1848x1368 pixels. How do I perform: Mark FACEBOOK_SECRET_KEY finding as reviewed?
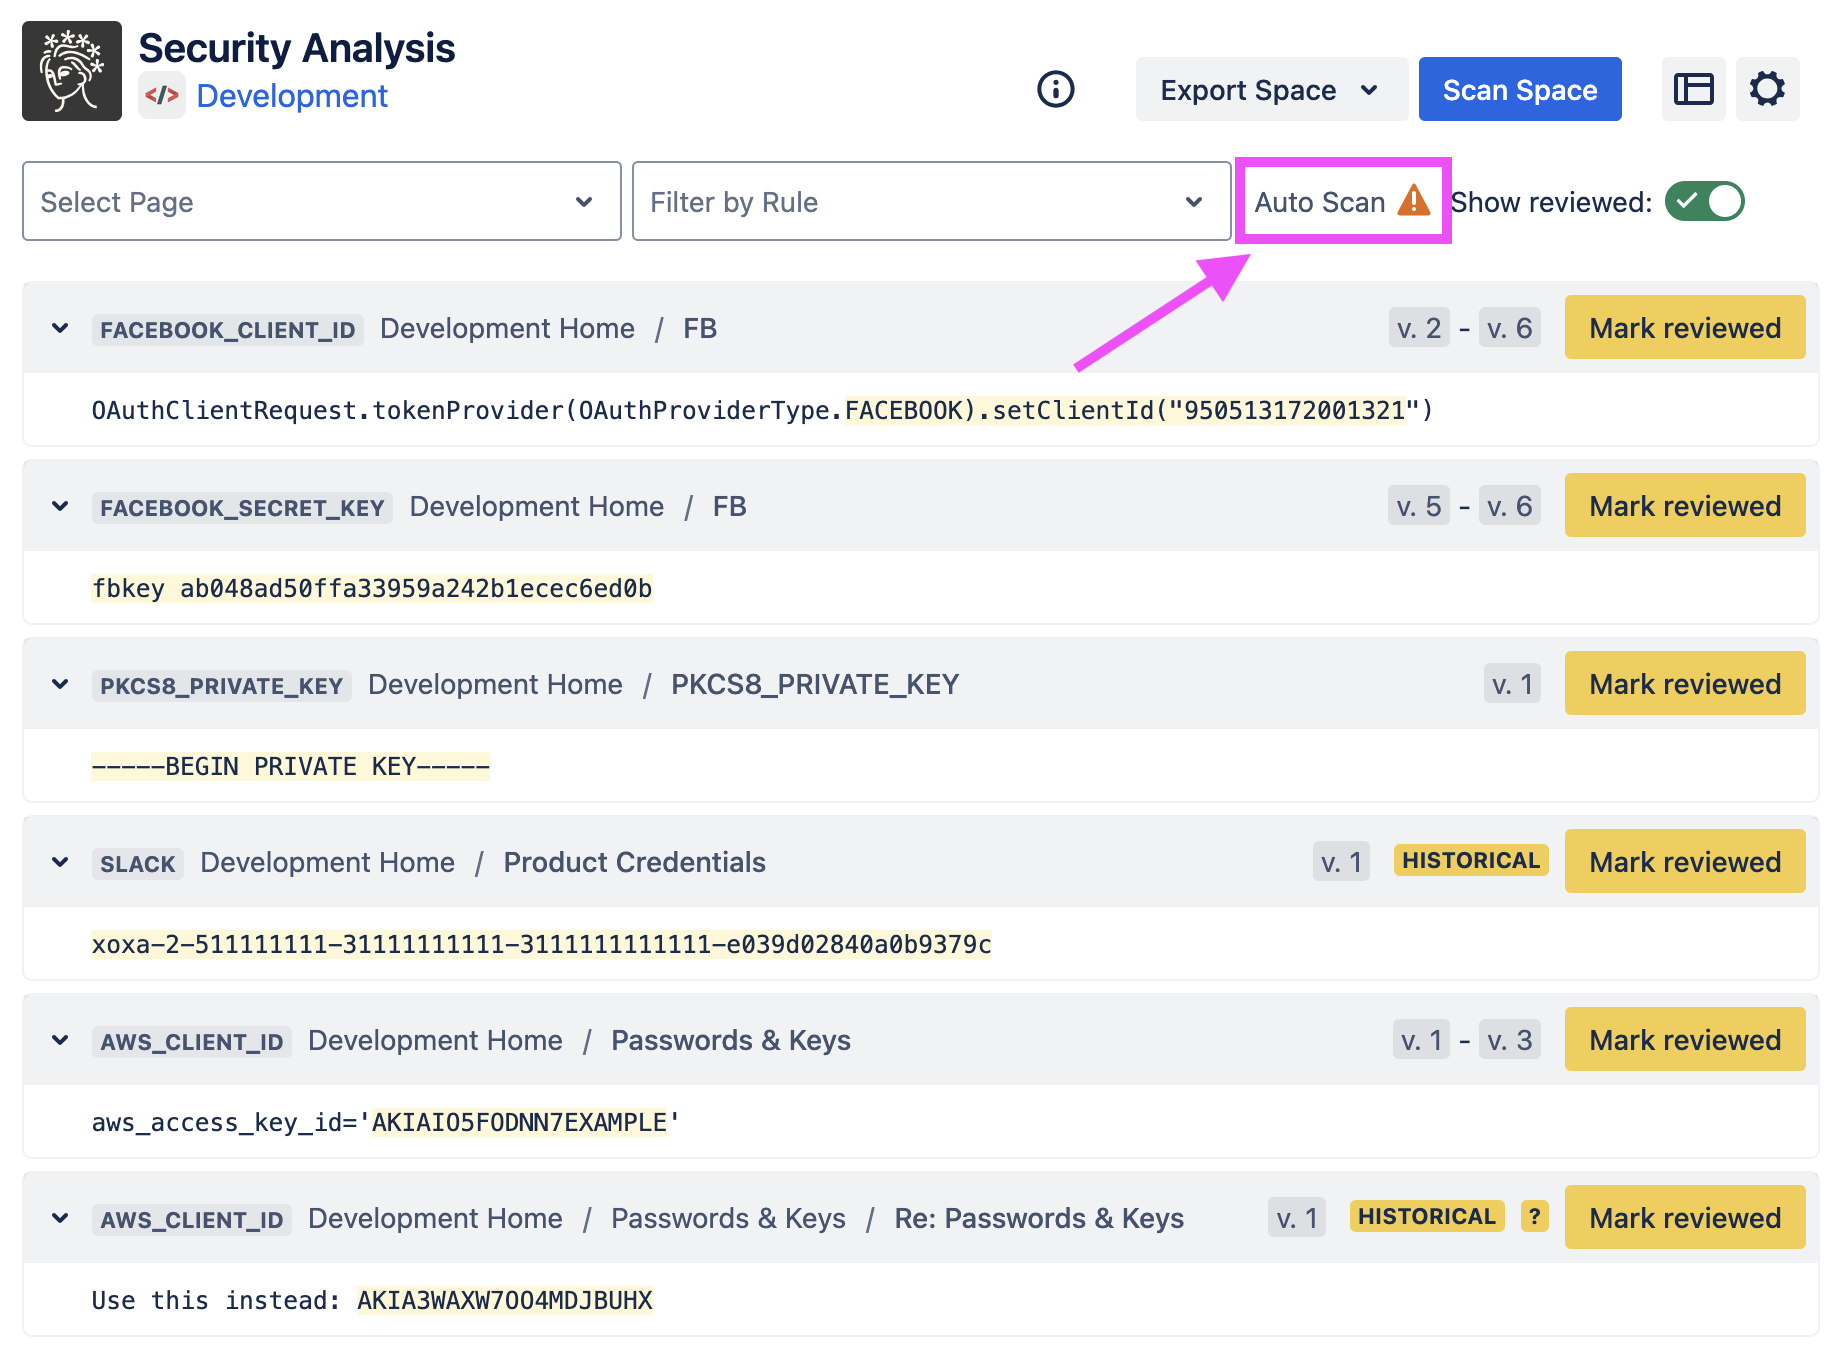tap(1684, 506)
